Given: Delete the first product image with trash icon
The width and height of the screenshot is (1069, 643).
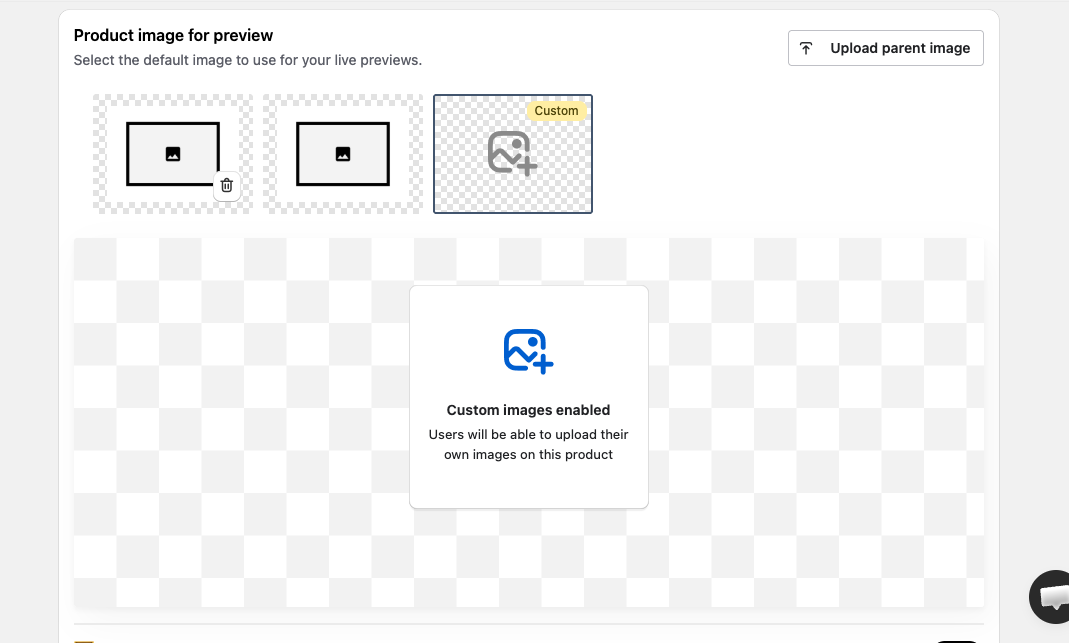Looking at the screenshot, I should [227, 185].
